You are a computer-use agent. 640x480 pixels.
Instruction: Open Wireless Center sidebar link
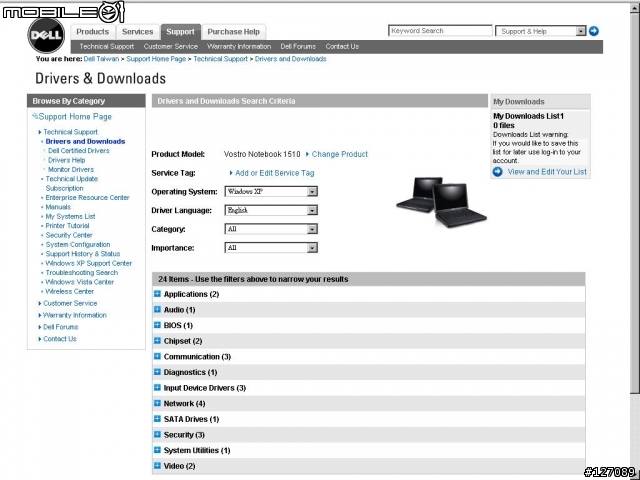click(69, 291)
